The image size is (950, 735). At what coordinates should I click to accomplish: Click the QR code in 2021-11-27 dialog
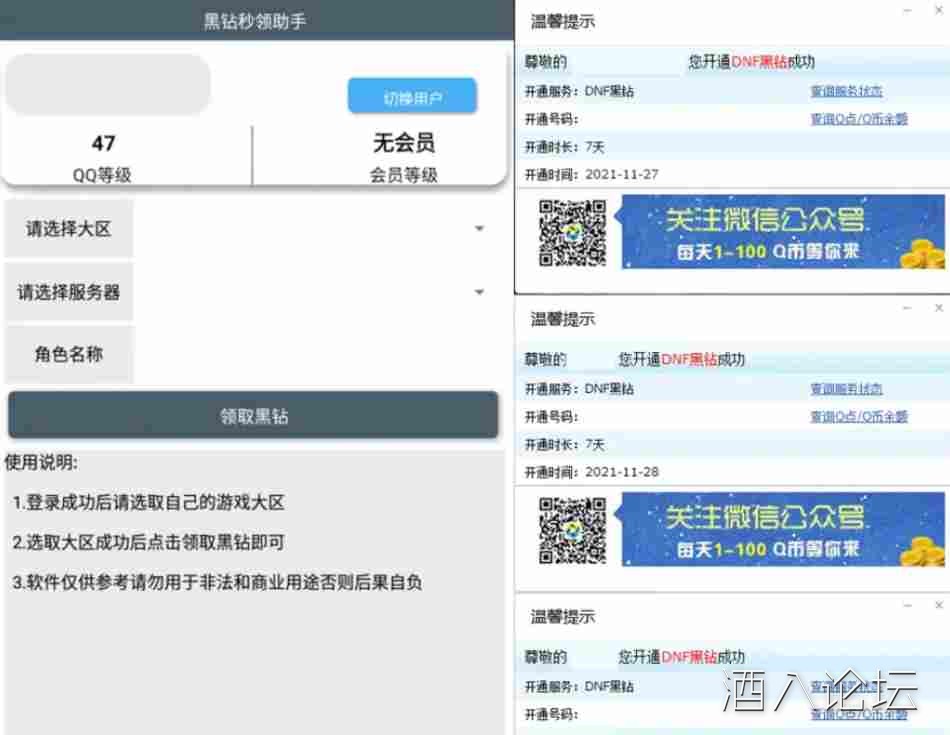(x=572, y=233)
